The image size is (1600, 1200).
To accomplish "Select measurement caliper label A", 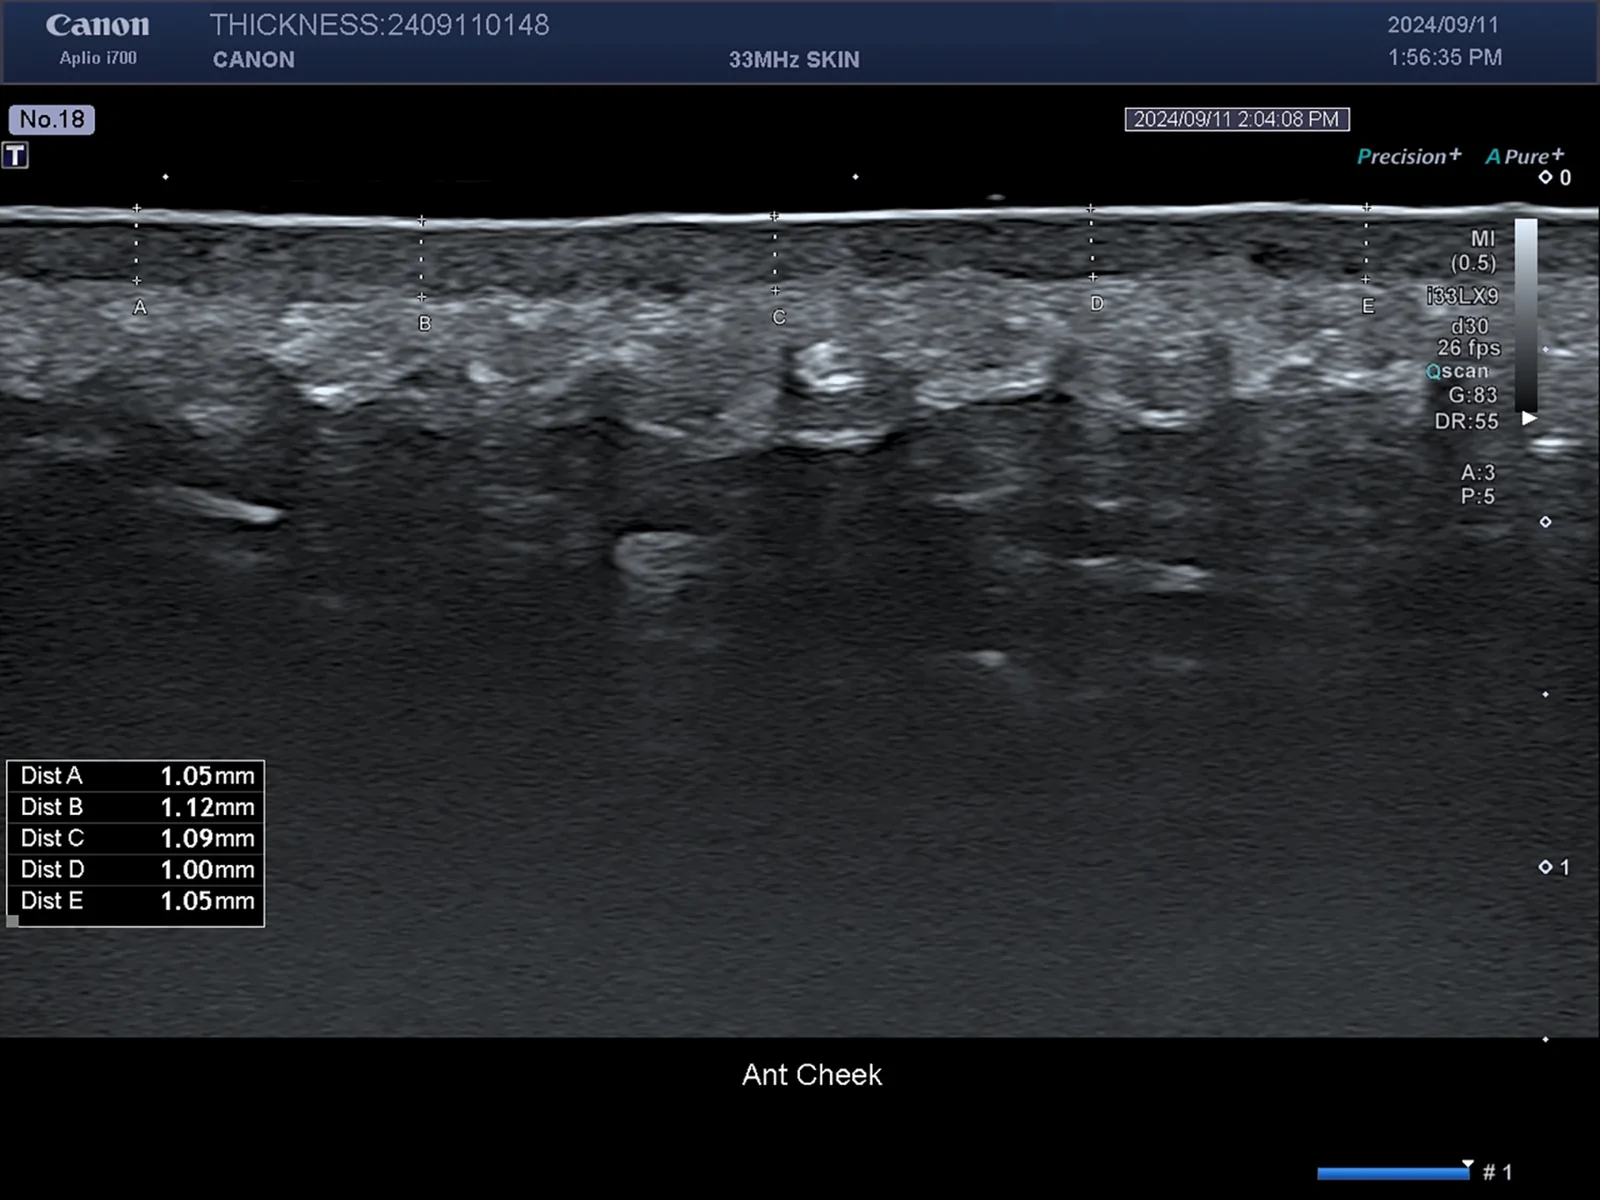I will pyautogui.click(x=140, y=308).
